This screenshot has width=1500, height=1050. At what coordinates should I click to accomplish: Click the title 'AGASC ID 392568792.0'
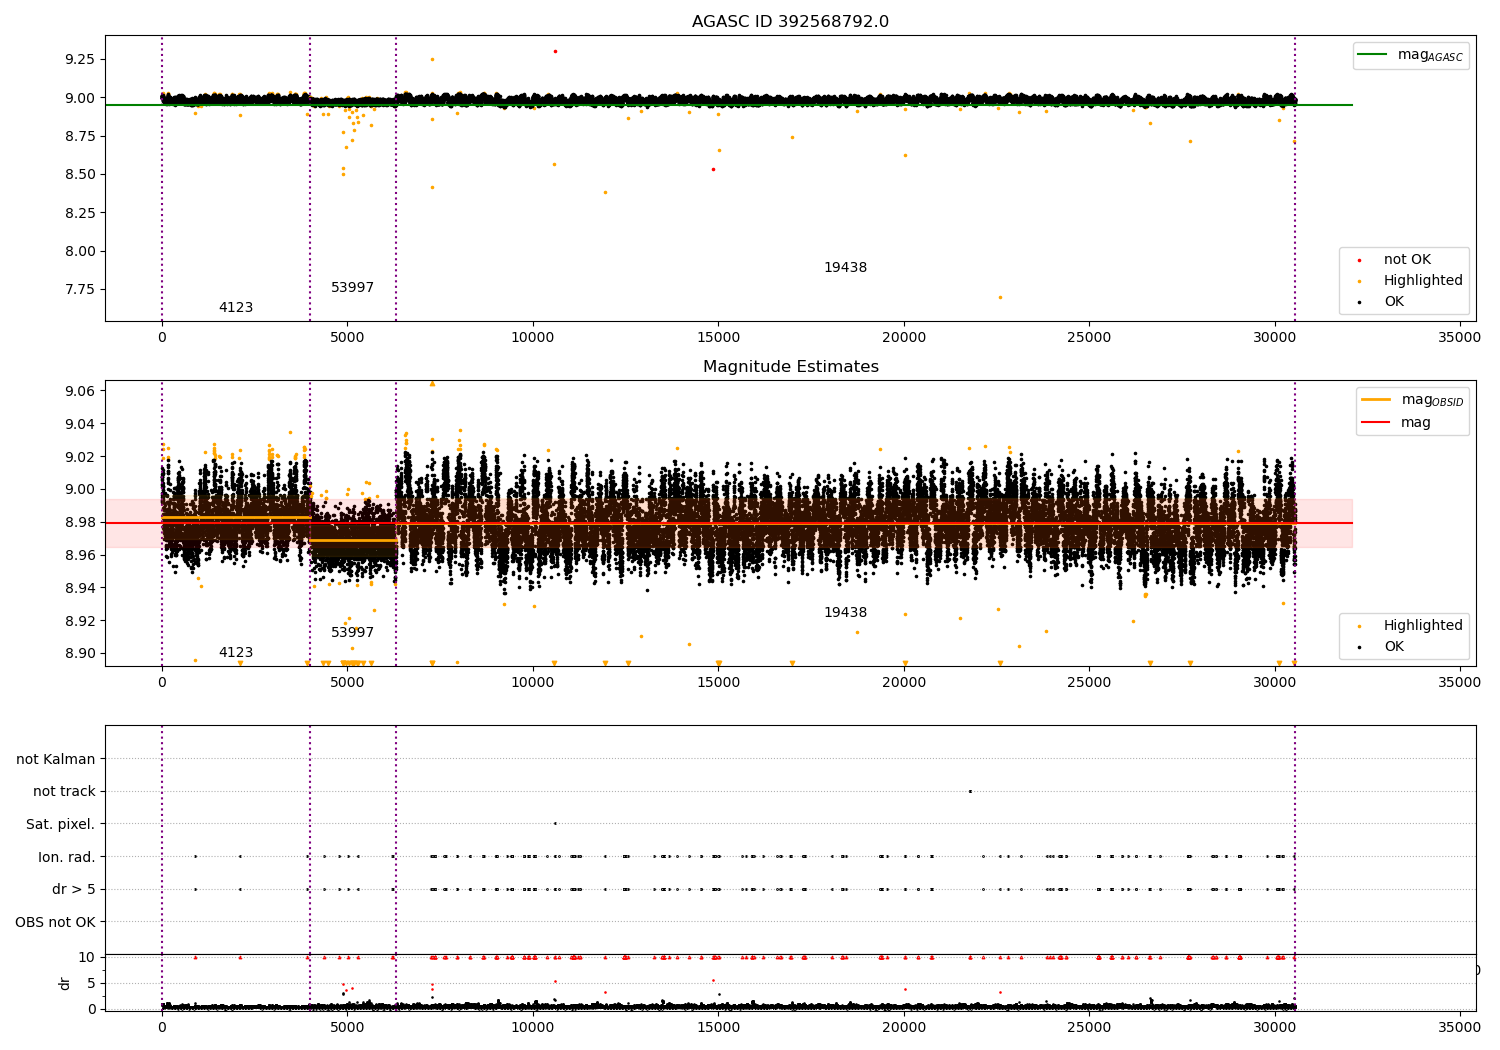click(790, 22)
